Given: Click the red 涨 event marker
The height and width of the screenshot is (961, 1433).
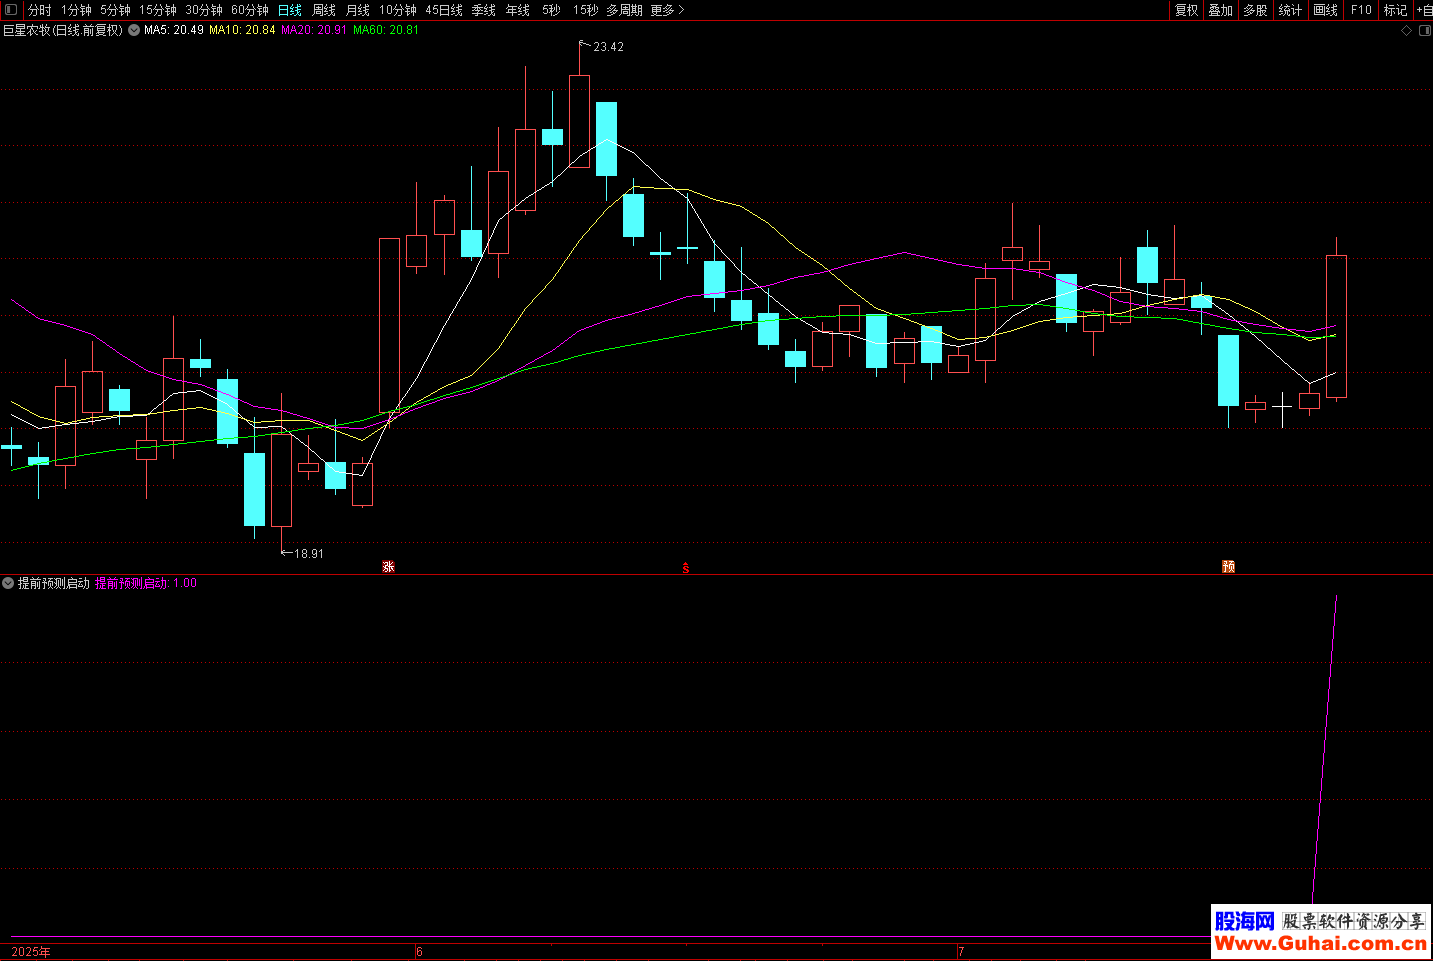Looking at the screenshot, I should pyautogui.click(x=389, y=567).
